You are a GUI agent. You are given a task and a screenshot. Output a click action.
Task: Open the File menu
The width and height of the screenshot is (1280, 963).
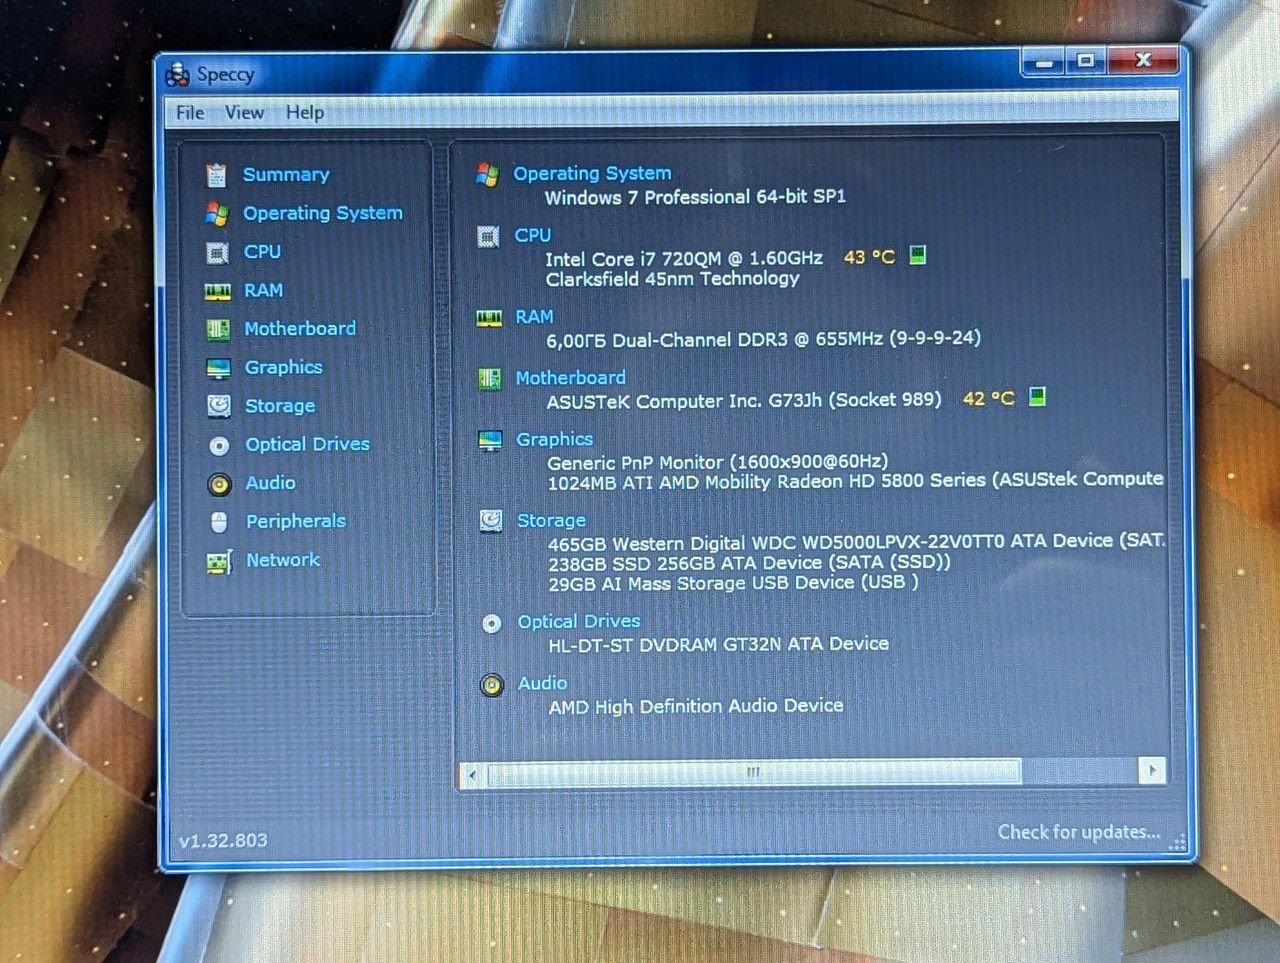click(190, 112)
